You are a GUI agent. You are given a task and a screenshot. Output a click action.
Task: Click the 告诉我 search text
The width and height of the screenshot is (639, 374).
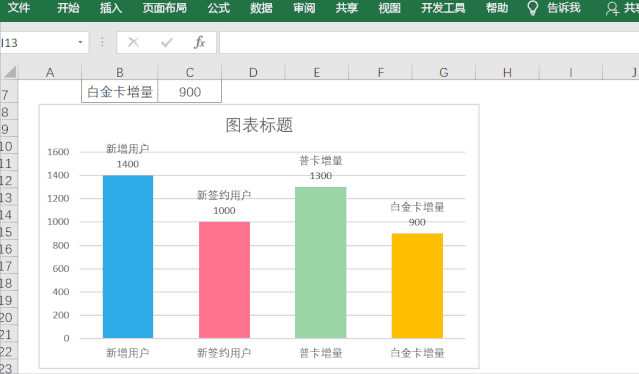(x=564, y=8)
